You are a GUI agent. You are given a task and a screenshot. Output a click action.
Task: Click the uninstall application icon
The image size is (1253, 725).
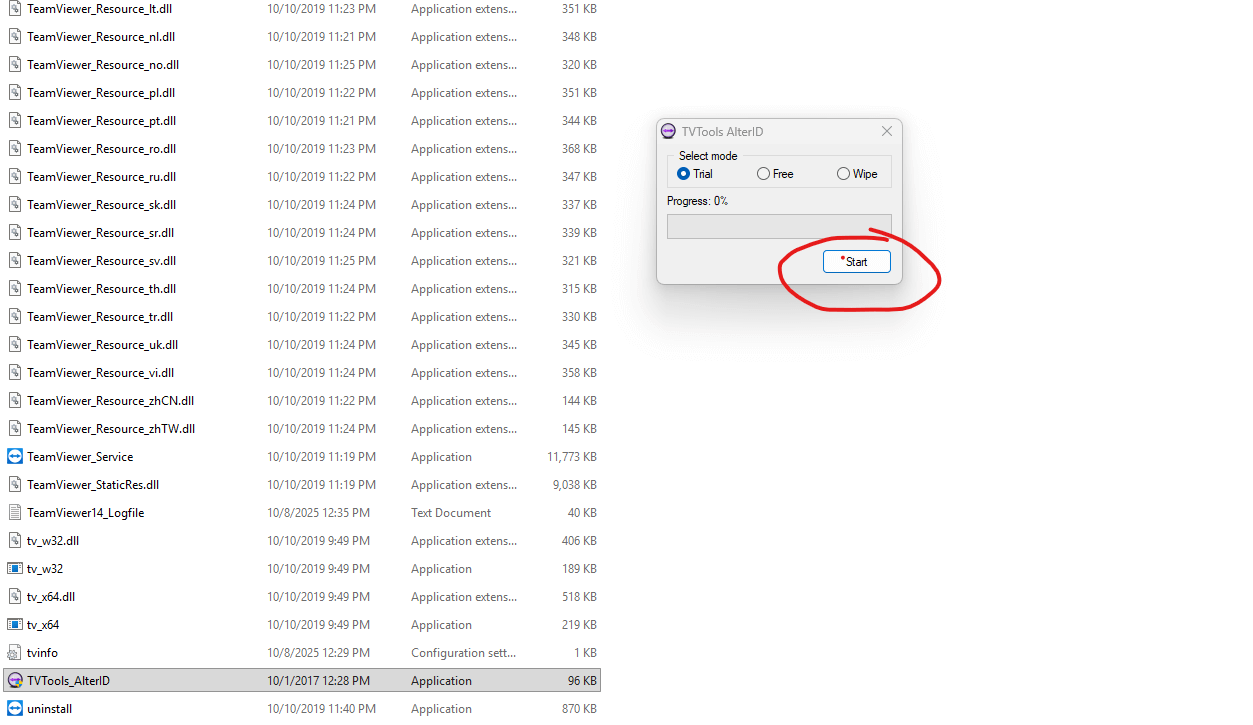[15, 709]
